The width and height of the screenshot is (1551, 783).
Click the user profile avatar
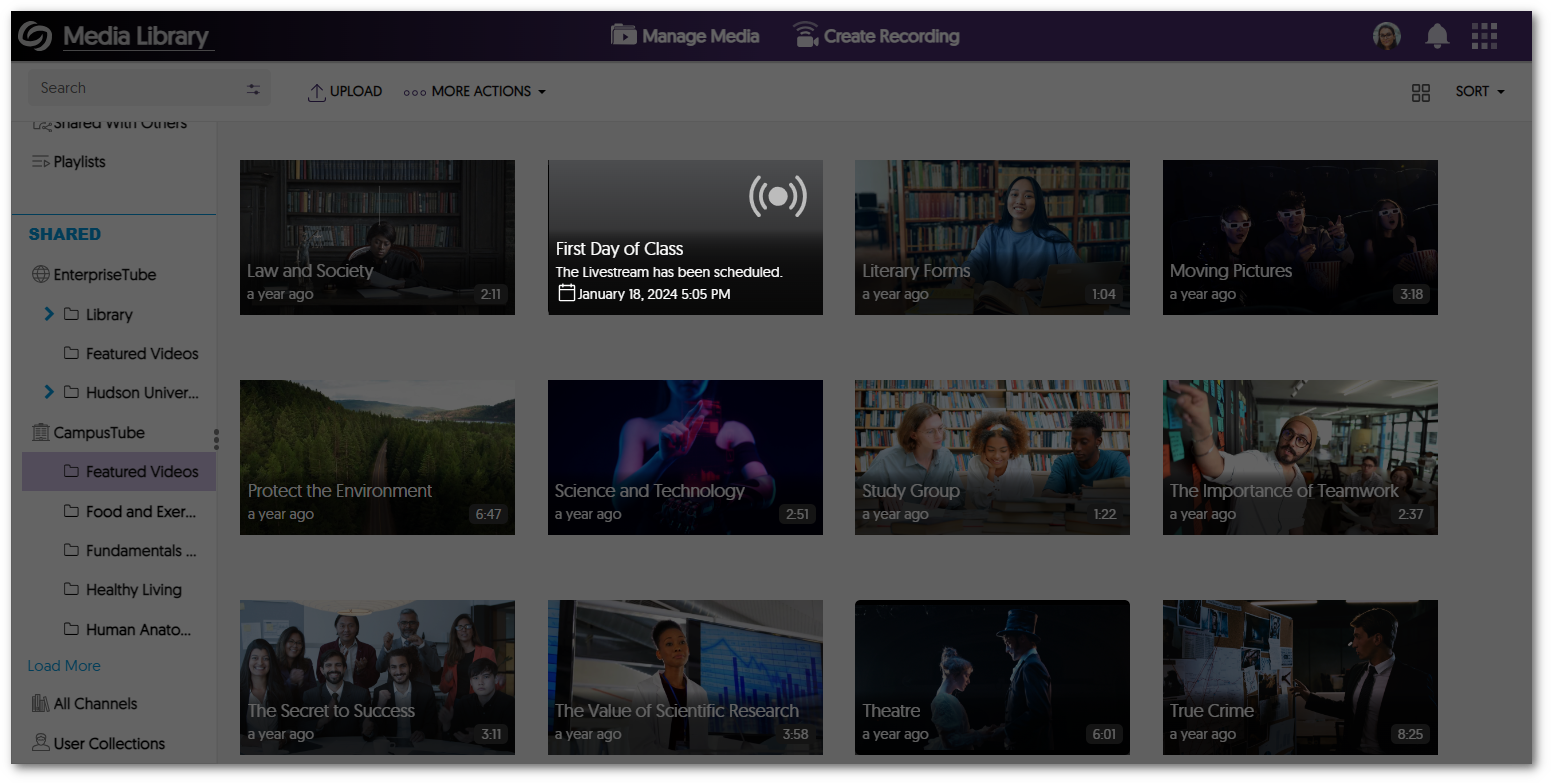(1386, 35)
